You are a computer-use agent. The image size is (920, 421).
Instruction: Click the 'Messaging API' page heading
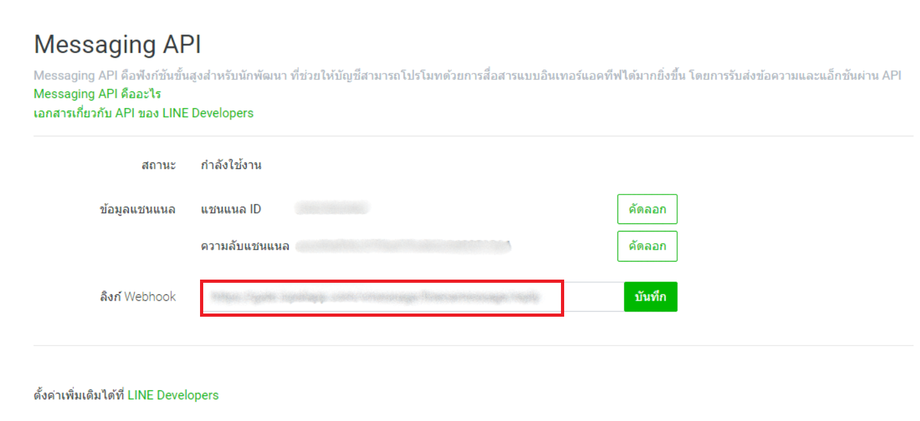pyautogui.click(x=118, y=44)
